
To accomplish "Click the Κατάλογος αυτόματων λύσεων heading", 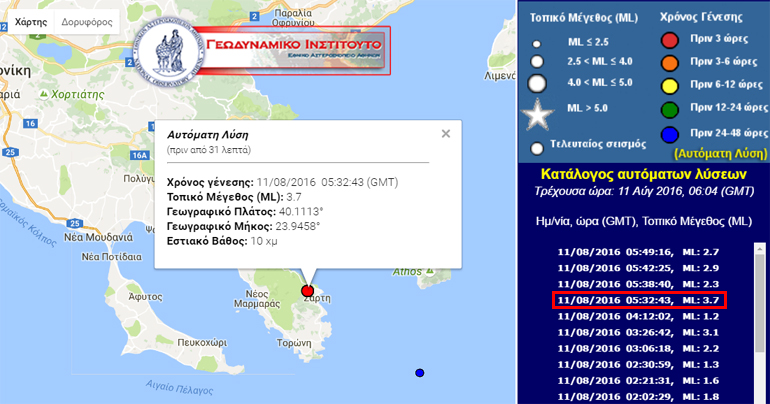I will click(x=643, y=174).
